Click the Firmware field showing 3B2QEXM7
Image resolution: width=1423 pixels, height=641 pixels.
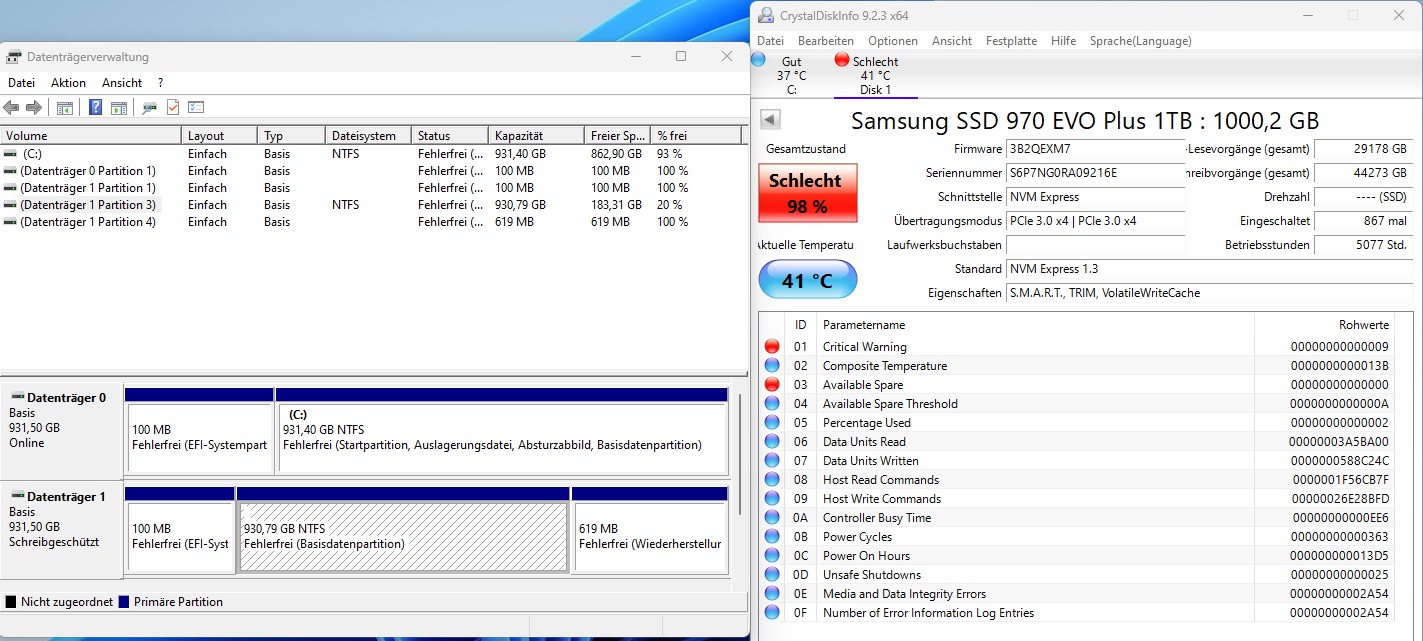(1095, 149)
